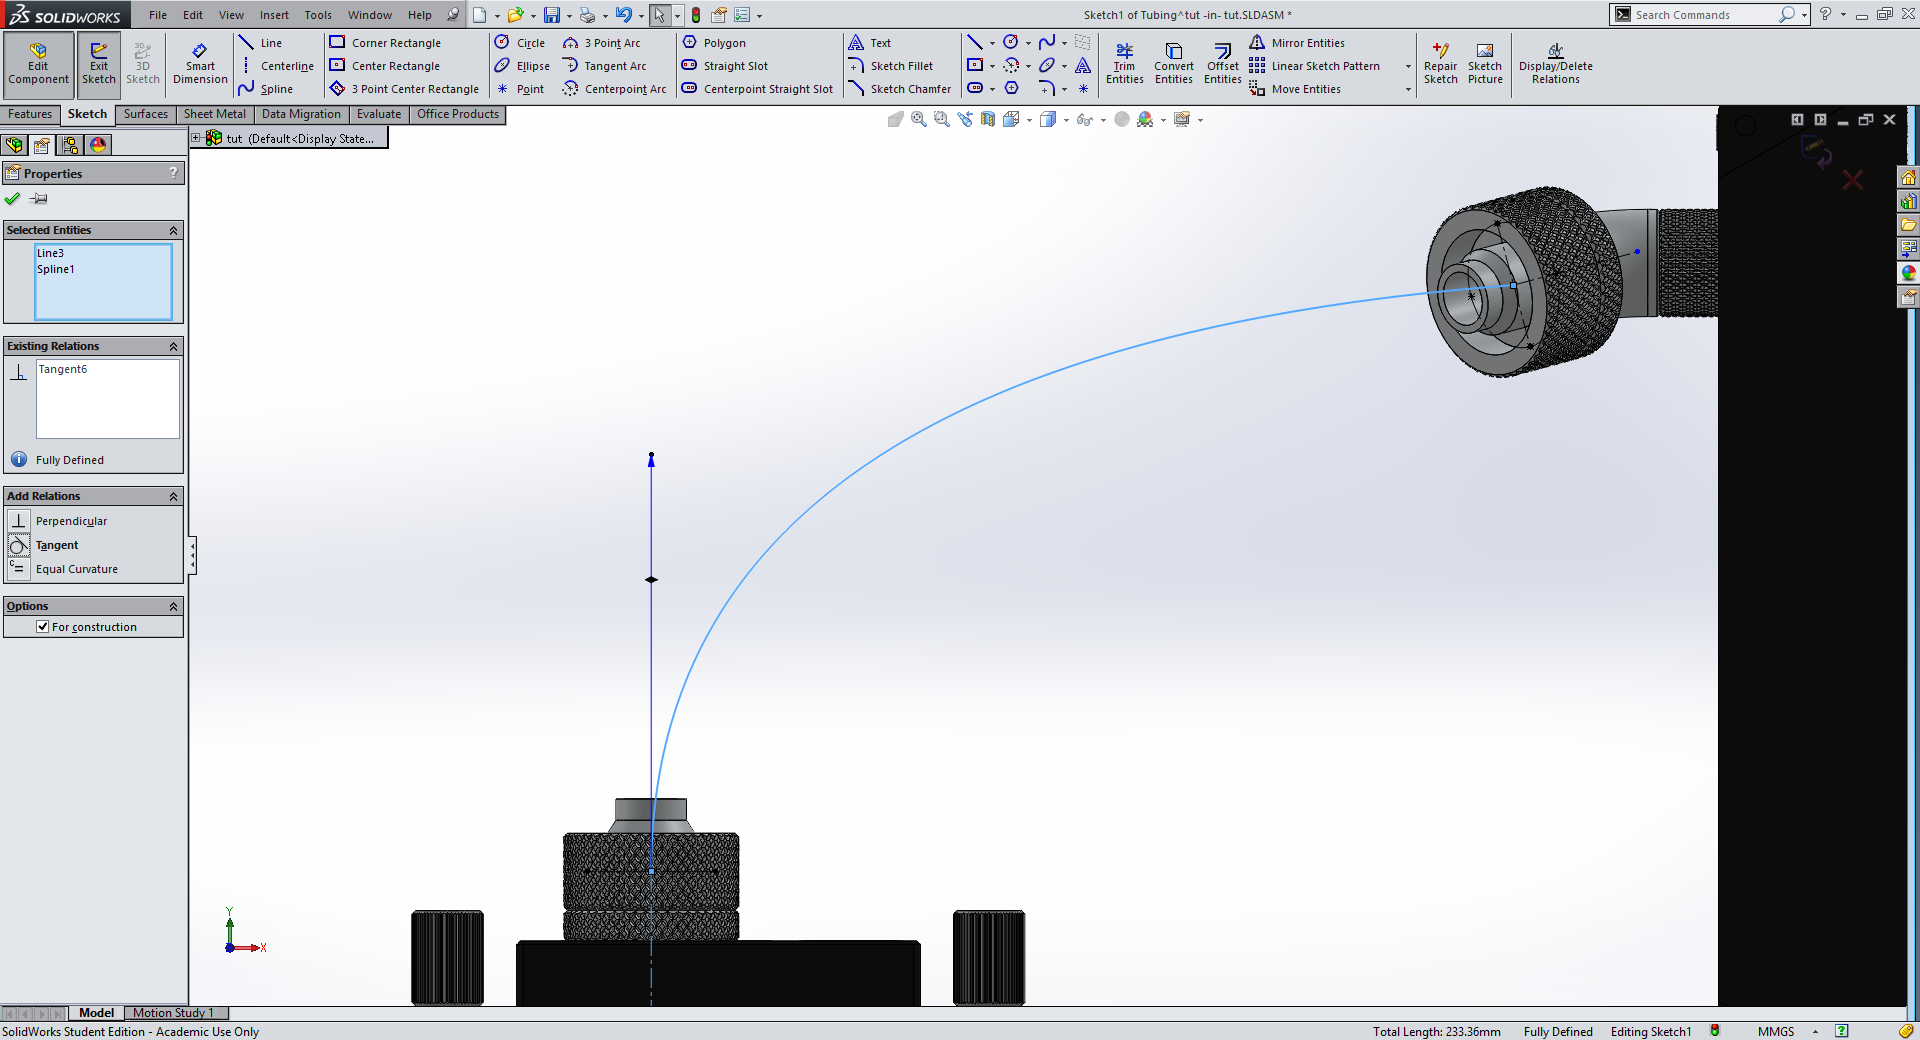
Task: Open the Tools menu
Action: (x=318, y=15)
